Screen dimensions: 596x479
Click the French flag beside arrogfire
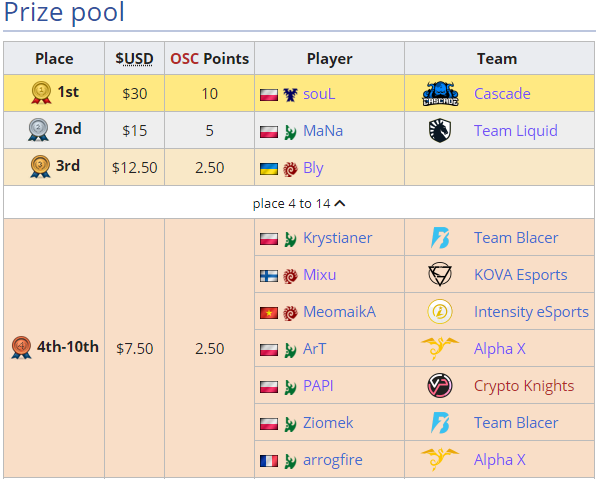(269, 461)
